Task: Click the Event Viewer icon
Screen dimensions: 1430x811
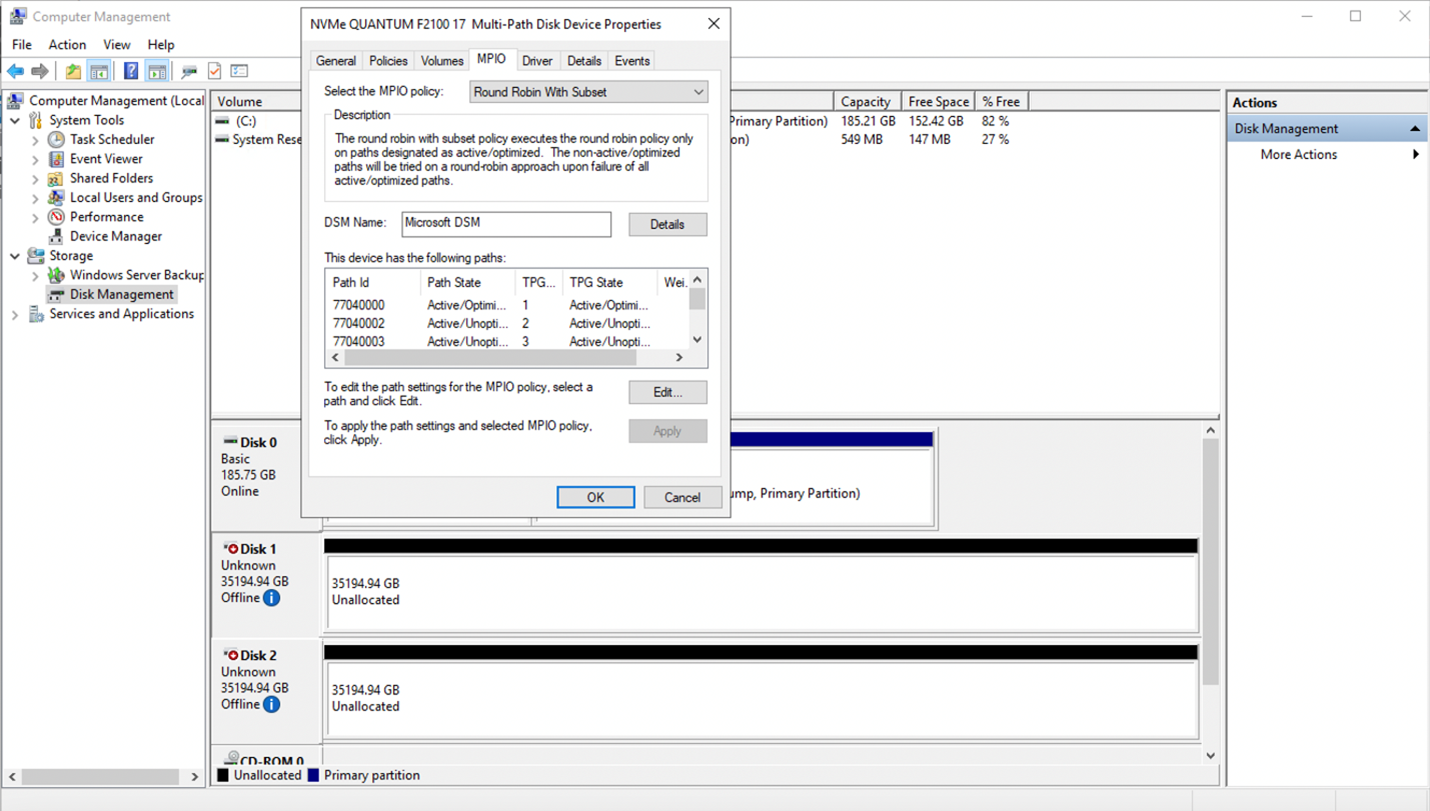Action: tap(56, 159)
